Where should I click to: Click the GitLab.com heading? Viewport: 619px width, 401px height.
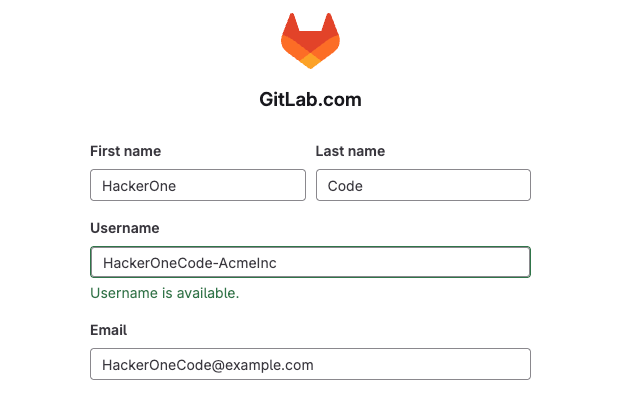[310, 100]
